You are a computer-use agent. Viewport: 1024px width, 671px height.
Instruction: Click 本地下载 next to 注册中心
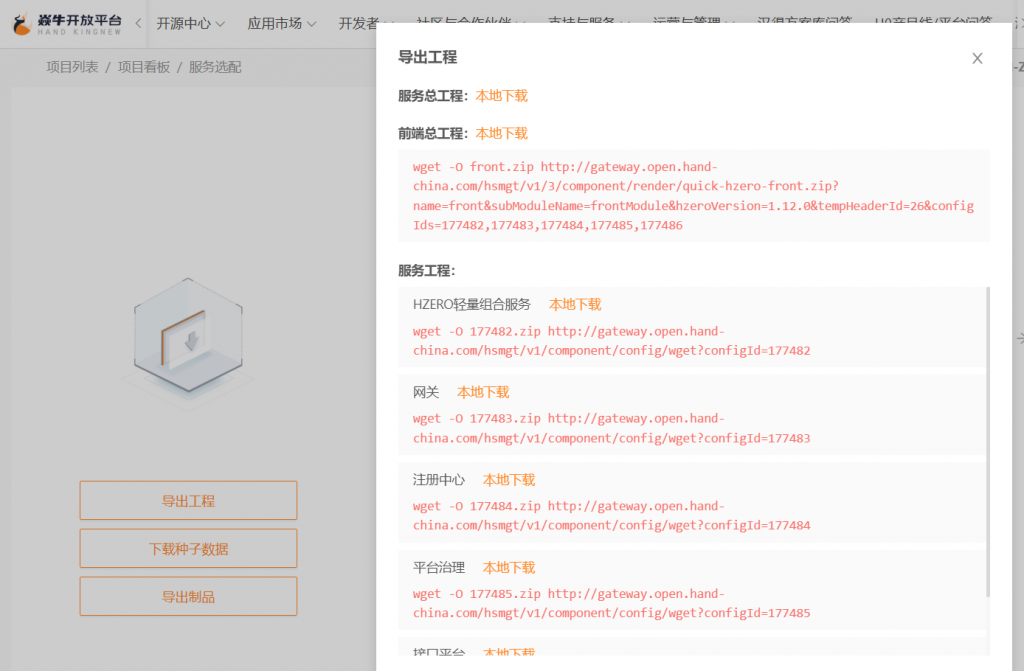(509, 480)
